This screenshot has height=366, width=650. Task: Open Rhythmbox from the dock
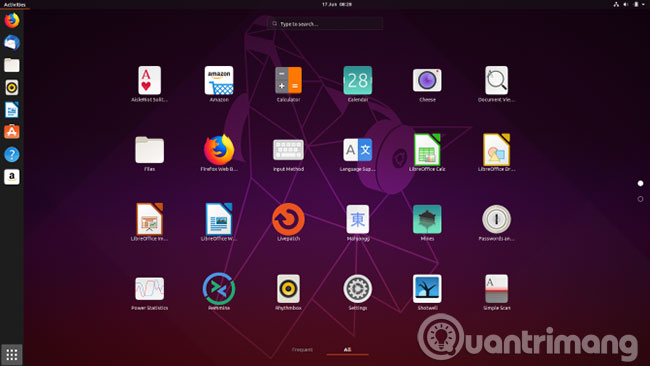tap(12, 87)
